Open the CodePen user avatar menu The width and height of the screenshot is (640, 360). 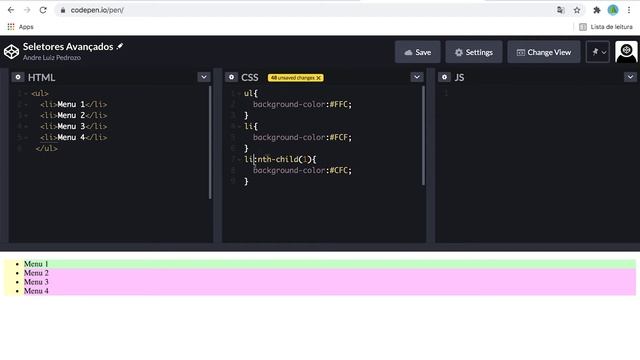(626, 52)
